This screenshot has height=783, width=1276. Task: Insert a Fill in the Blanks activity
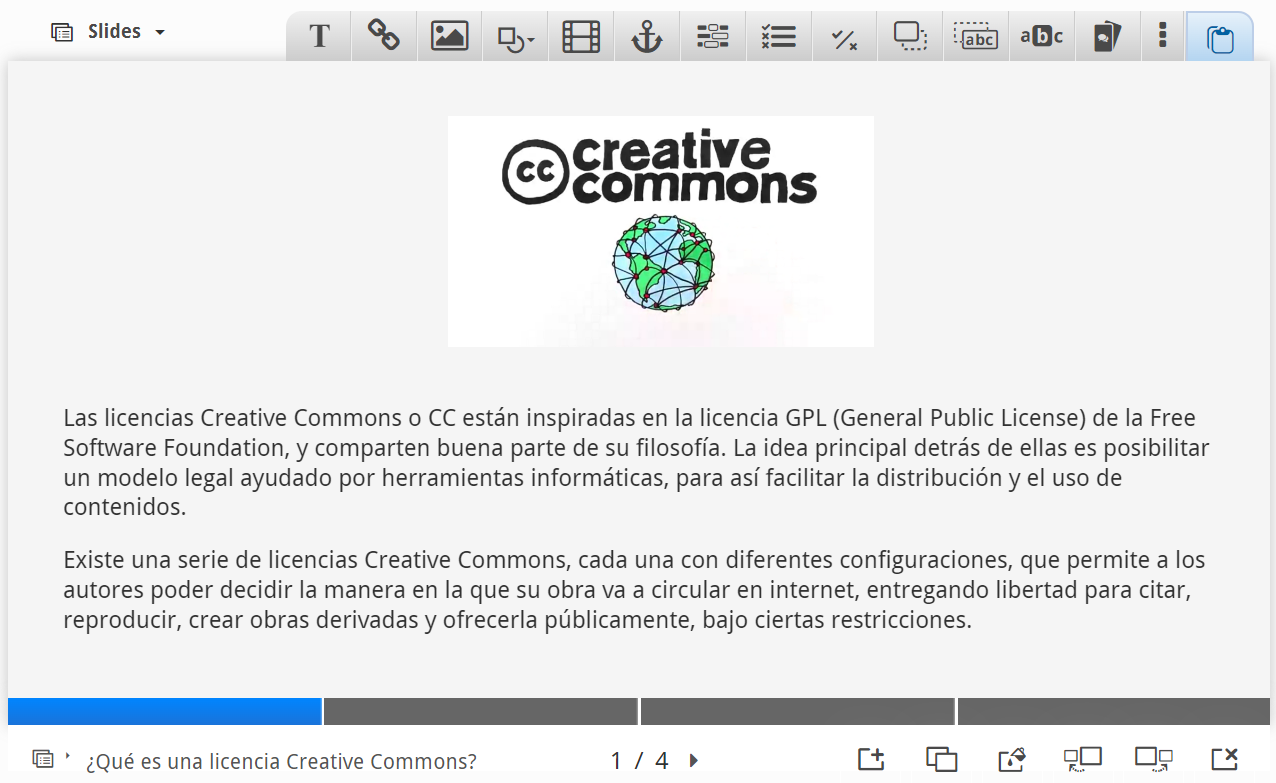[713, 37]
